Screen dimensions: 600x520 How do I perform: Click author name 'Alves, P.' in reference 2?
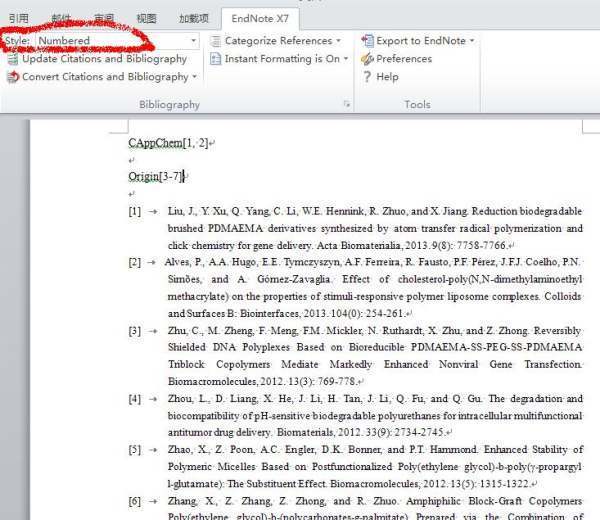pos(184,262)
